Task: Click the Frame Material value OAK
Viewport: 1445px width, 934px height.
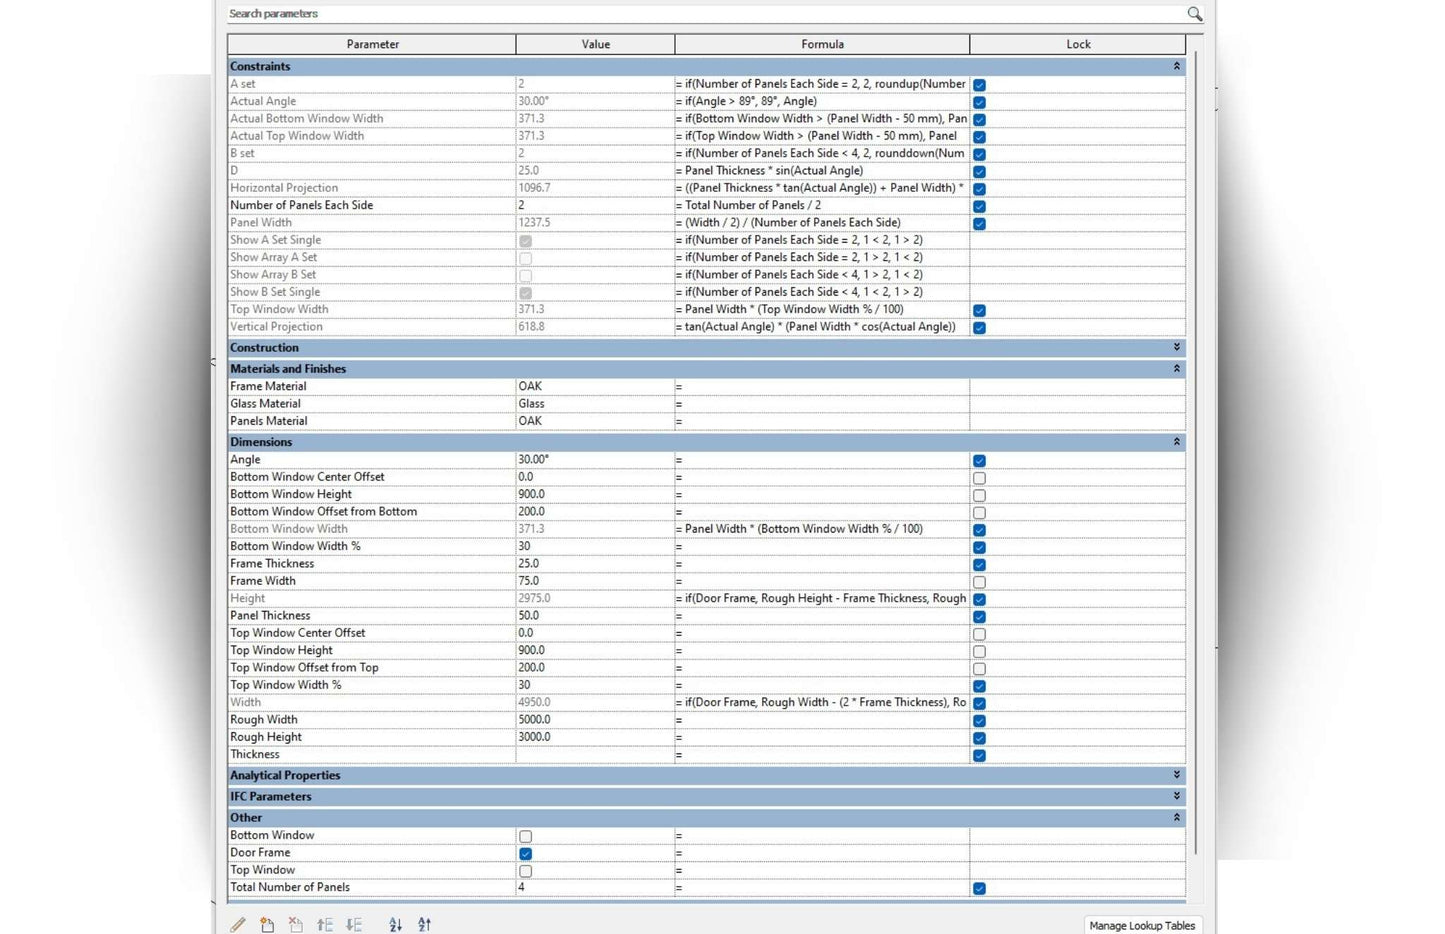Action: 594,386
